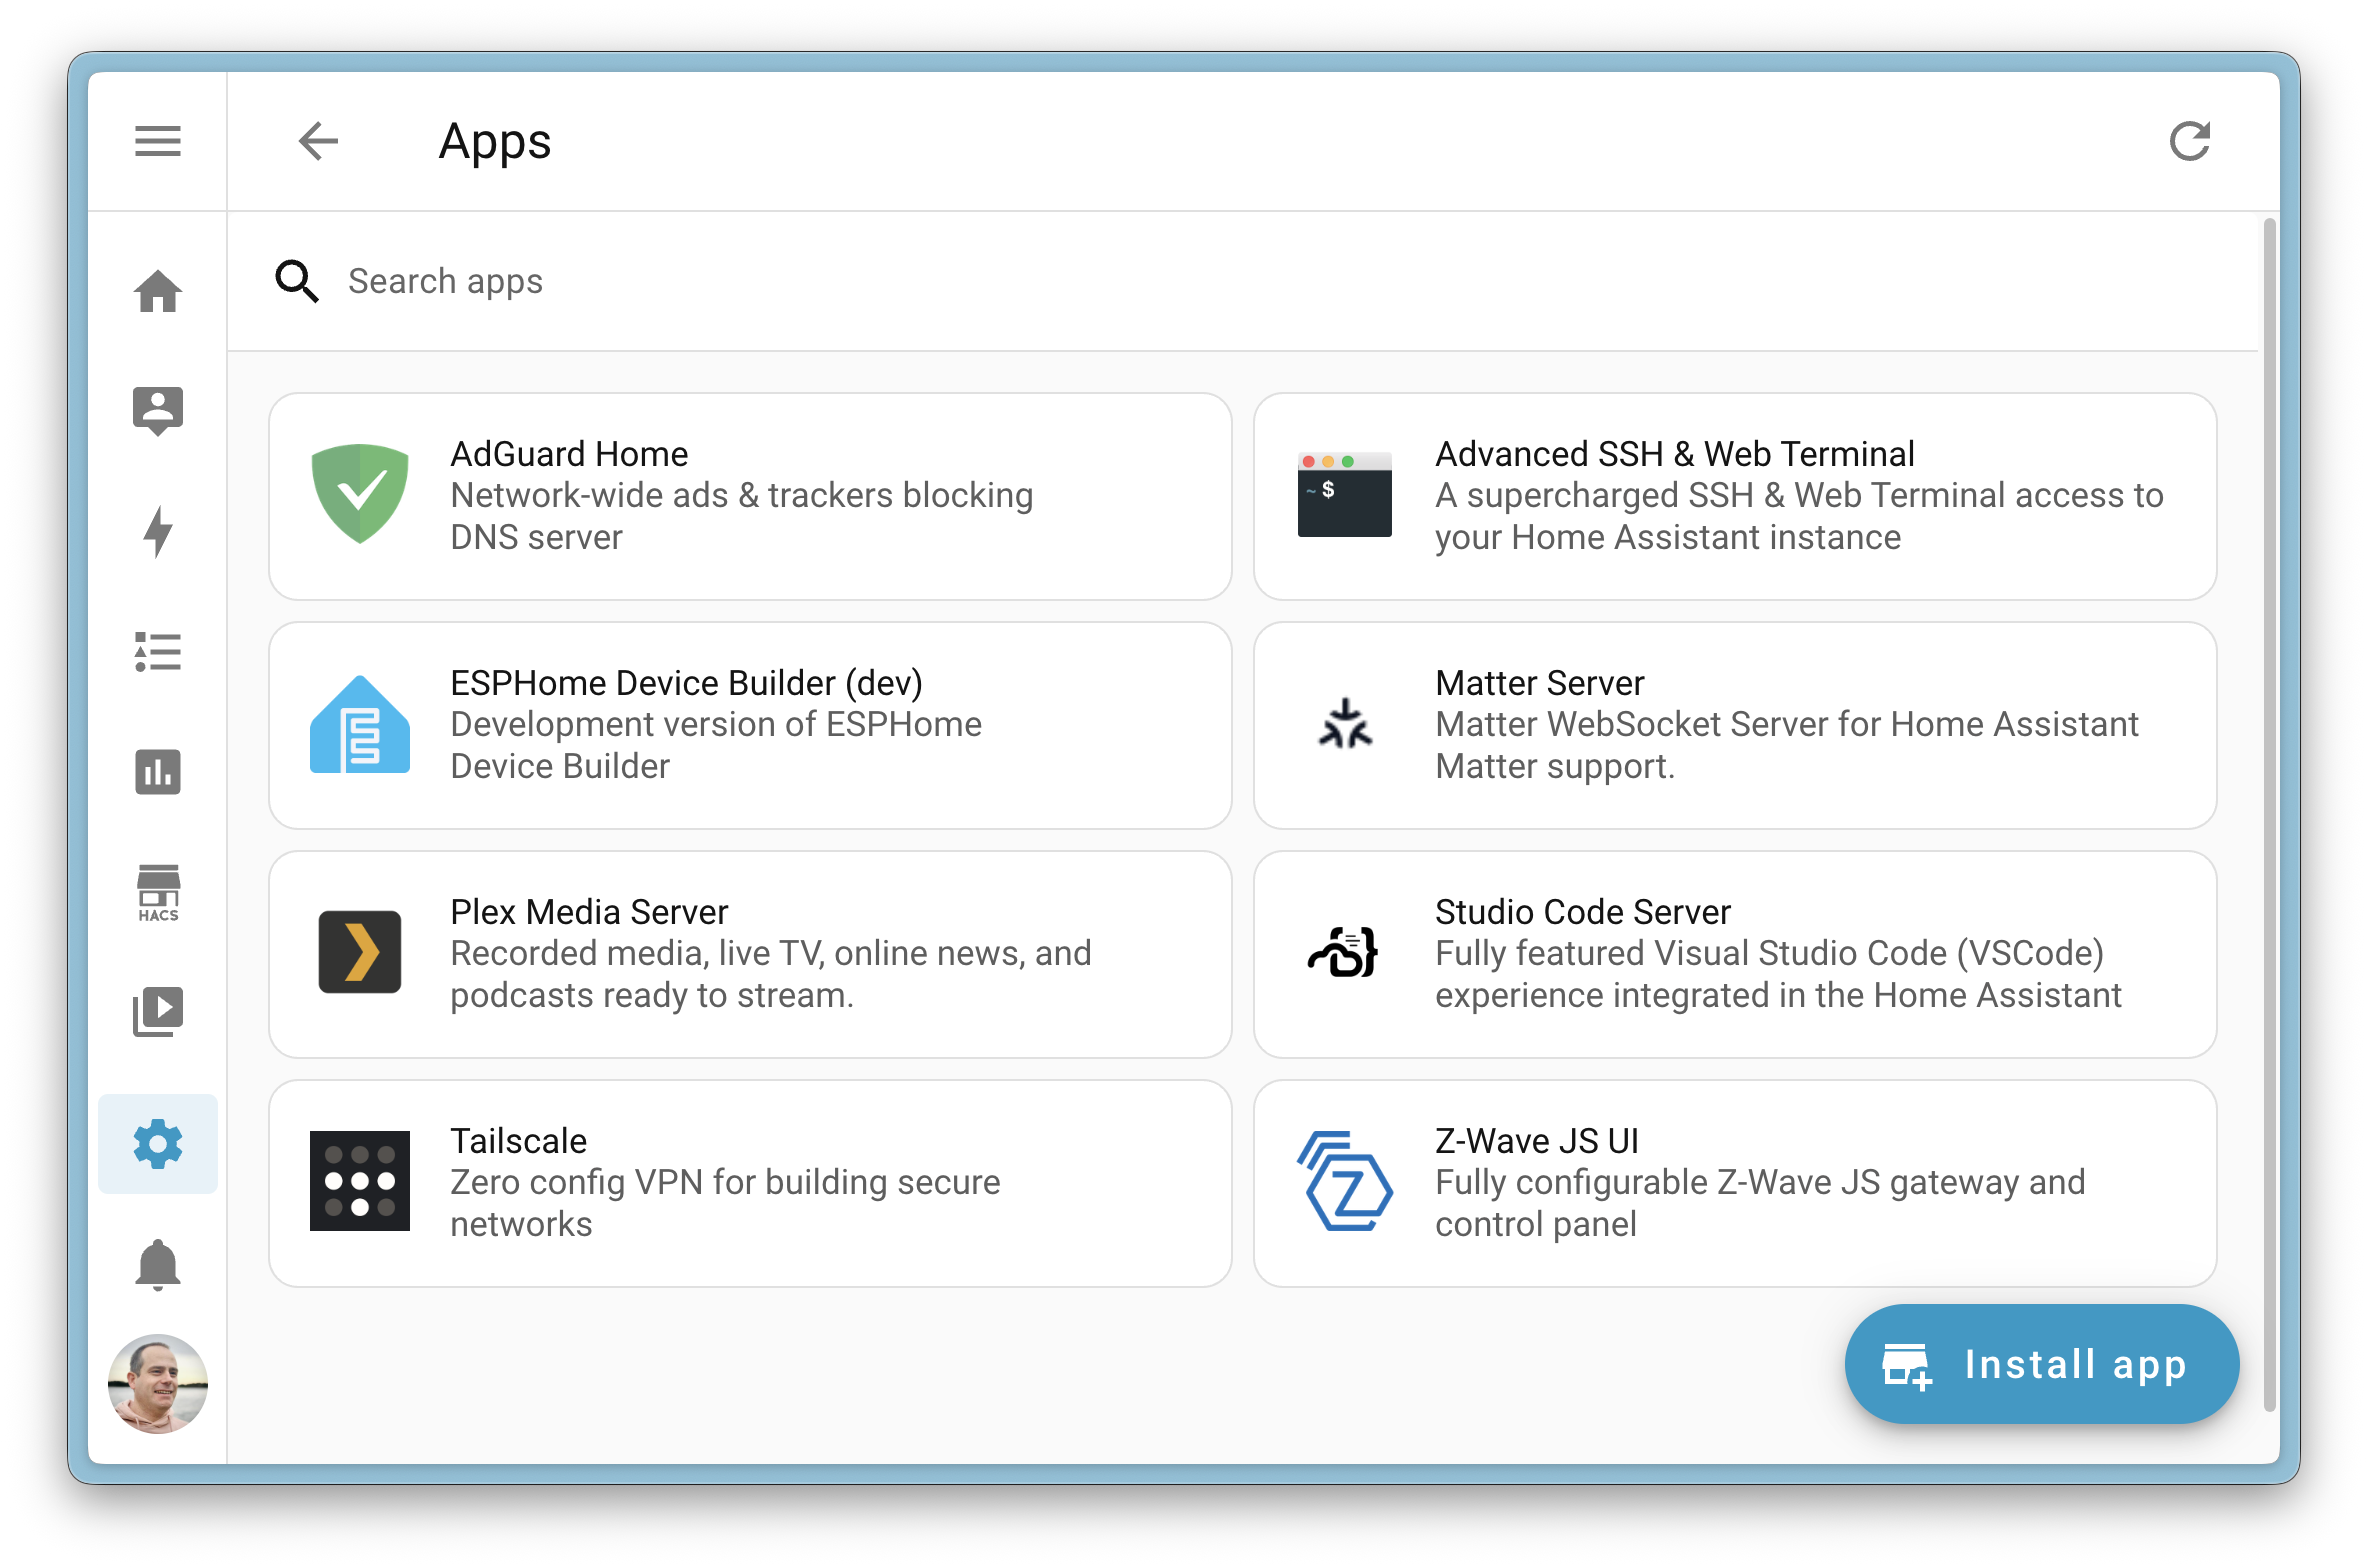Open the History bar-chart icon
This screenshot has width=2368, height=1568.
point(157,772)
